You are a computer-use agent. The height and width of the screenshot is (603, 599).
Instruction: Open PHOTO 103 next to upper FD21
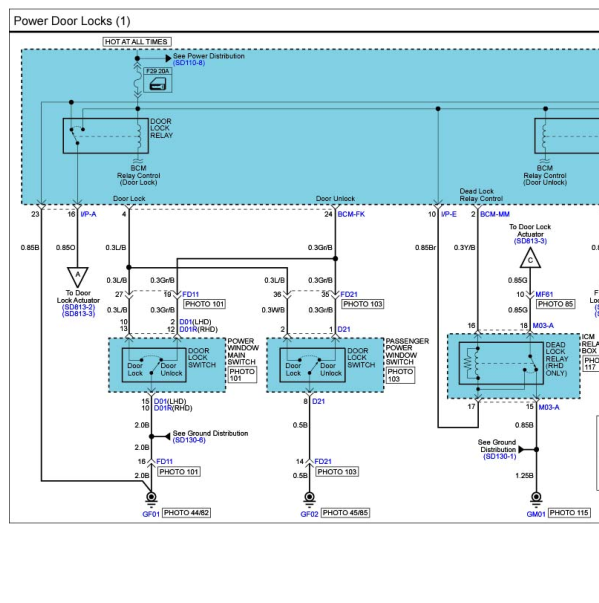[x=363, y=304]
